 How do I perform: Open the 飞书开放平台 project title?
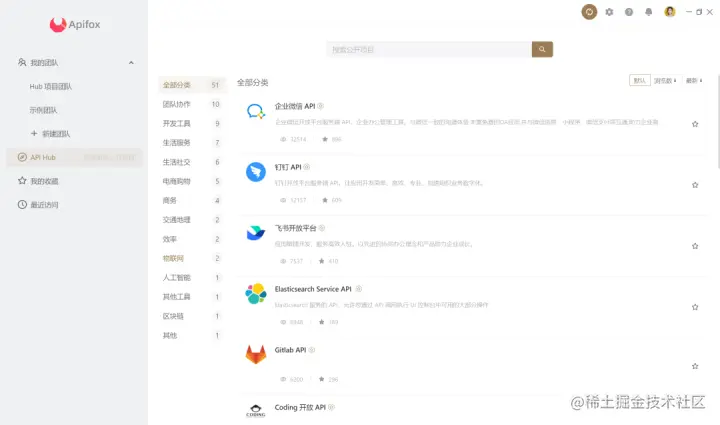point(296,228)
